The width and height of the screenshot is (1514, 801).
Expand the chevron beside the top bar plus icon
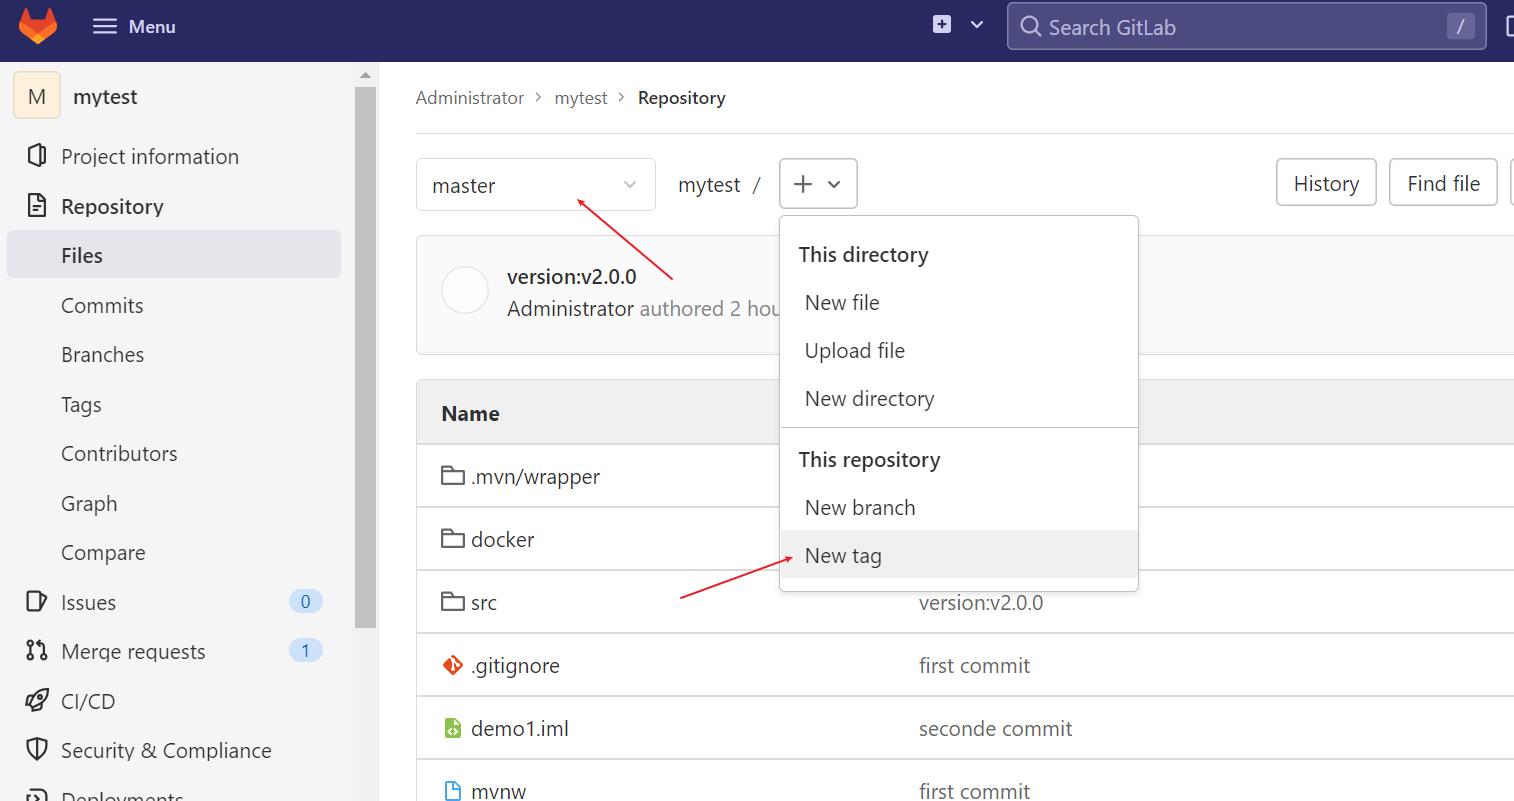click(x=977, y=25)
